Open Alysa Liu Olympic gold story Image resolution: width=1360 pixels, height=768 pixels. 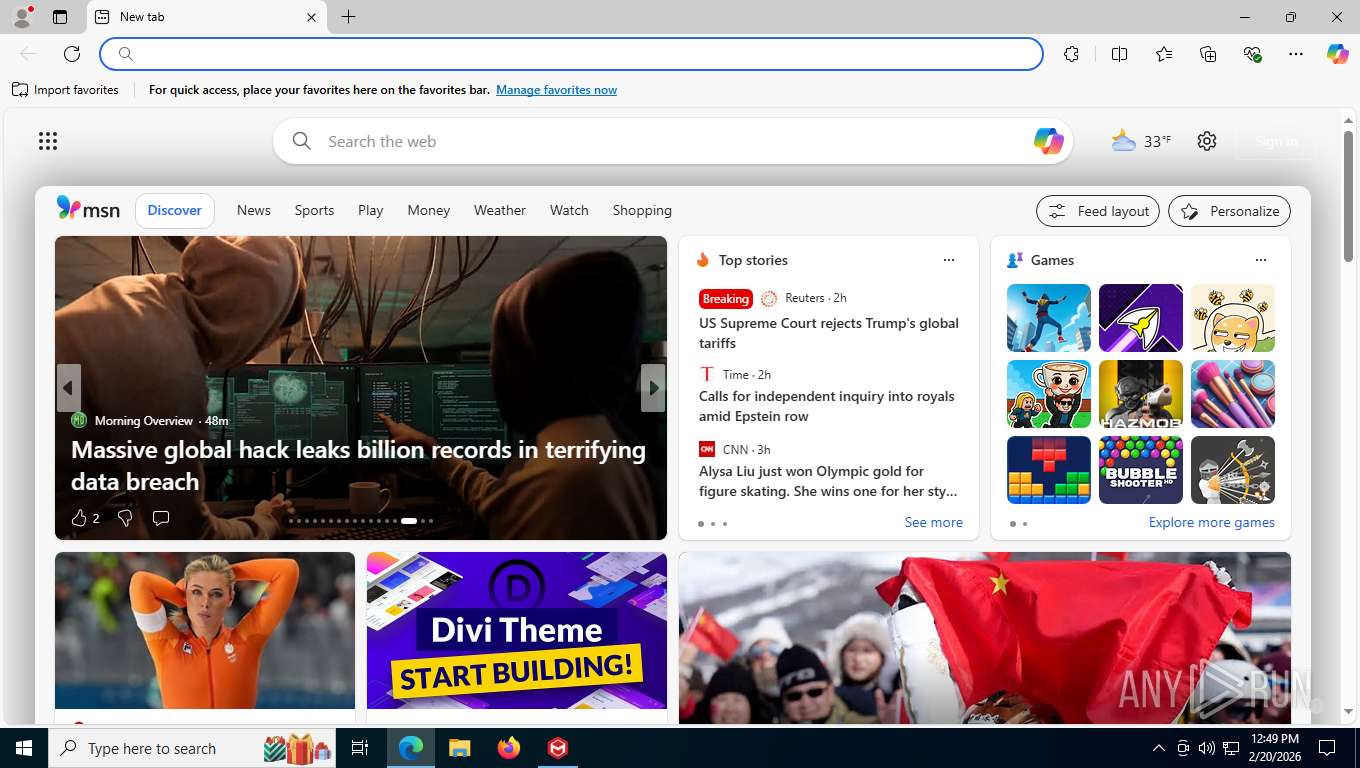coord(828,481)
